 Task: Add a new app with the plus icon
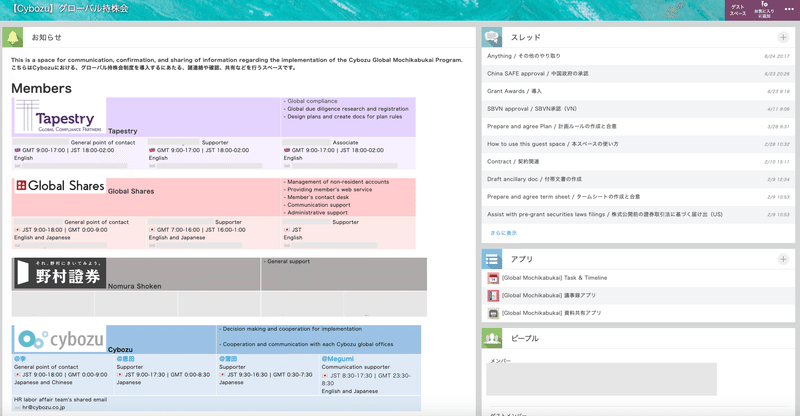783,259
